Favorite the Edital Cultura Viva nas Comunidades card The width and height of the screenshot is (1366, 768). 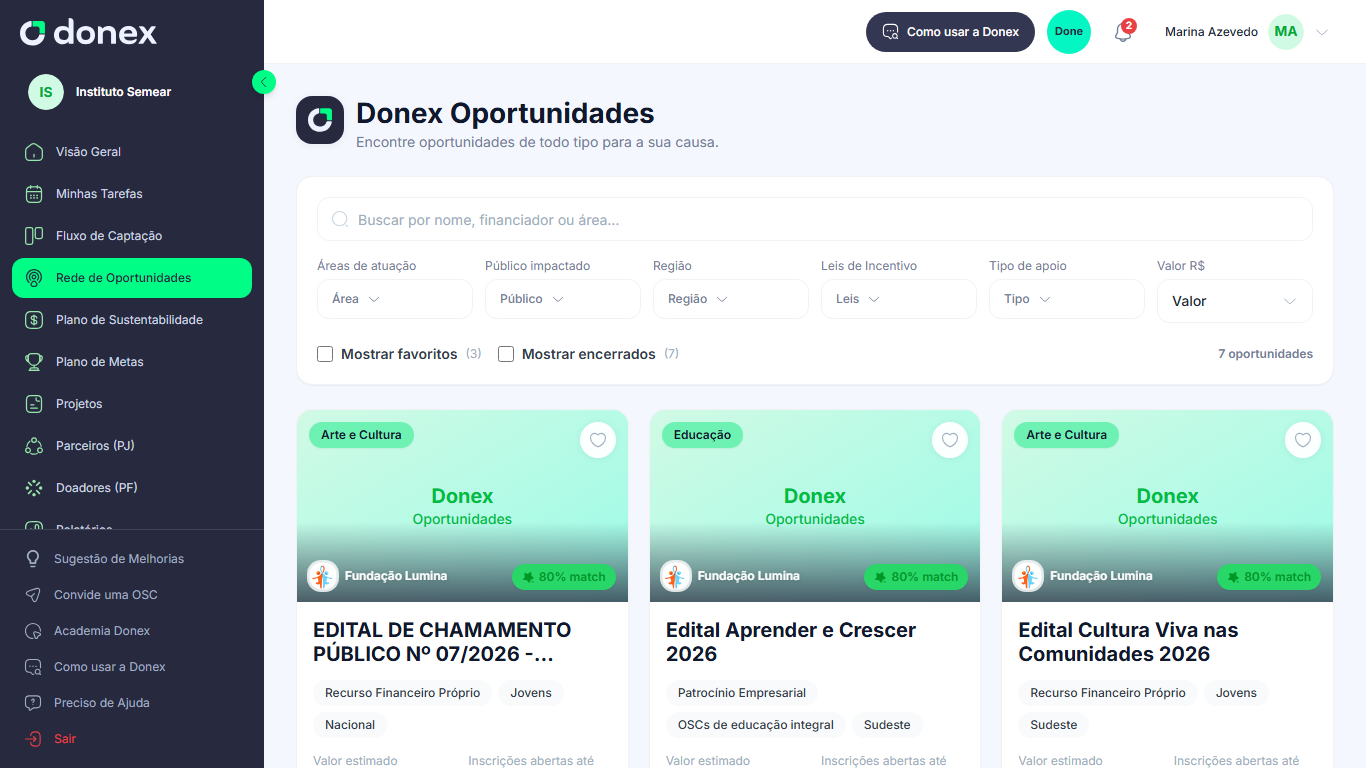click(1303, 440)
